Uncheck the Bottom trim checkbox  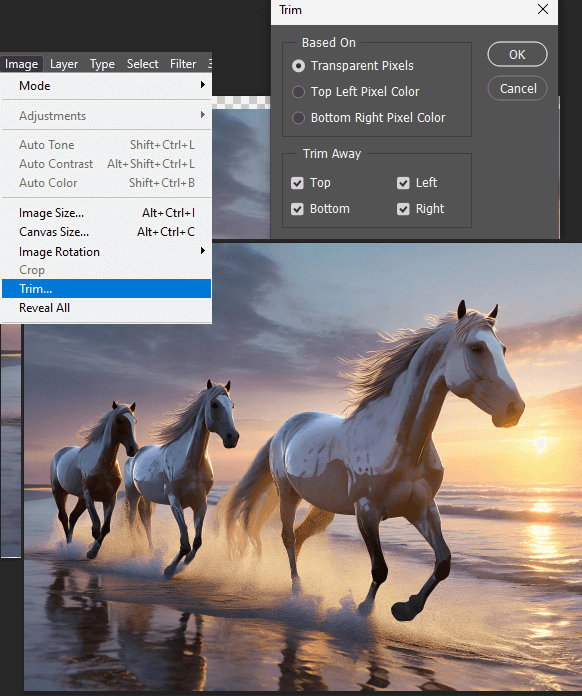[297, 209]
